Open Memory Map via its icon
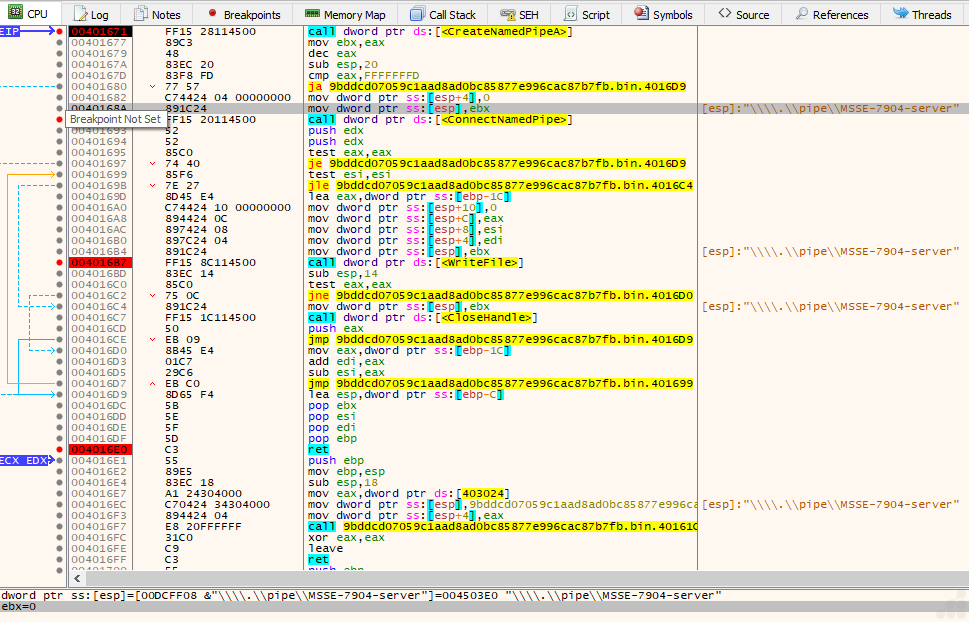Screen dimensions: 969x622 312,14
